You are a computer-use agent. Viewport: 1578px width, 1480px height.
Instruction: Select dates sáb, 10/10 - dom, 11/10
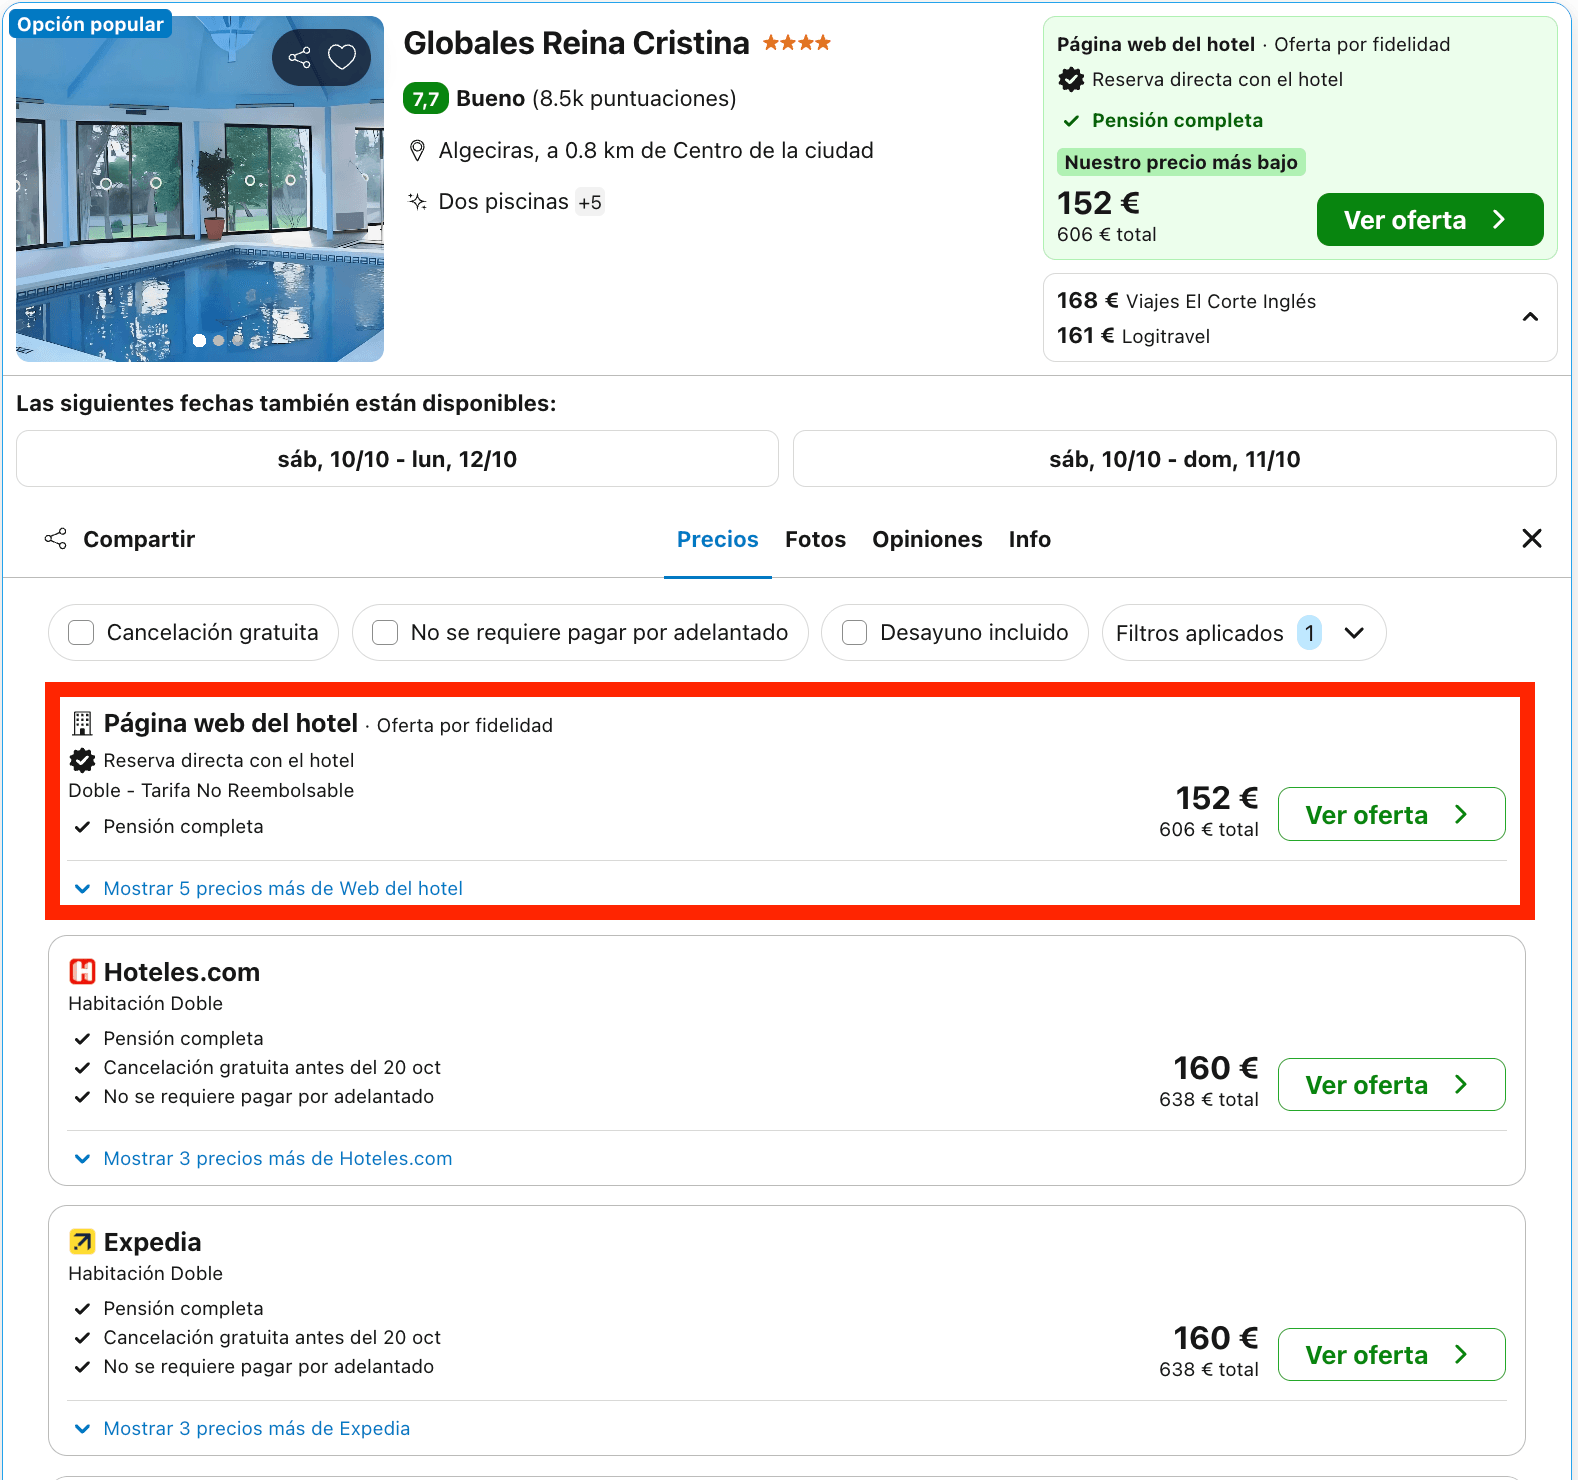click(1174, 459)
